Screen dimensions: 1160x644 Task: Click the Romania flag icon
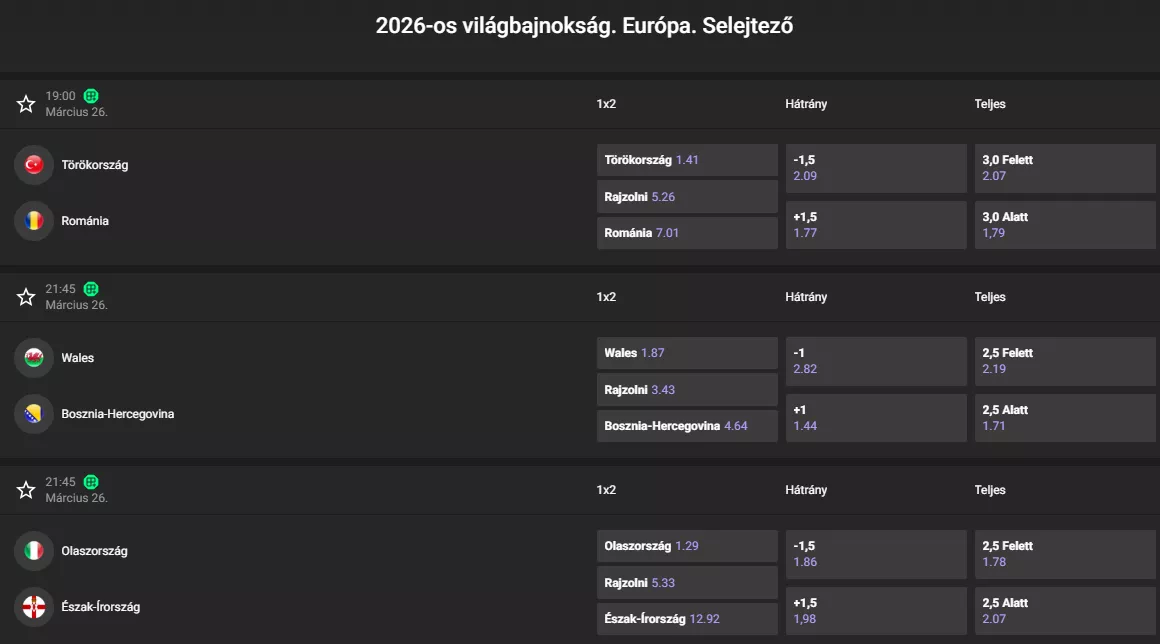[33, 221]
